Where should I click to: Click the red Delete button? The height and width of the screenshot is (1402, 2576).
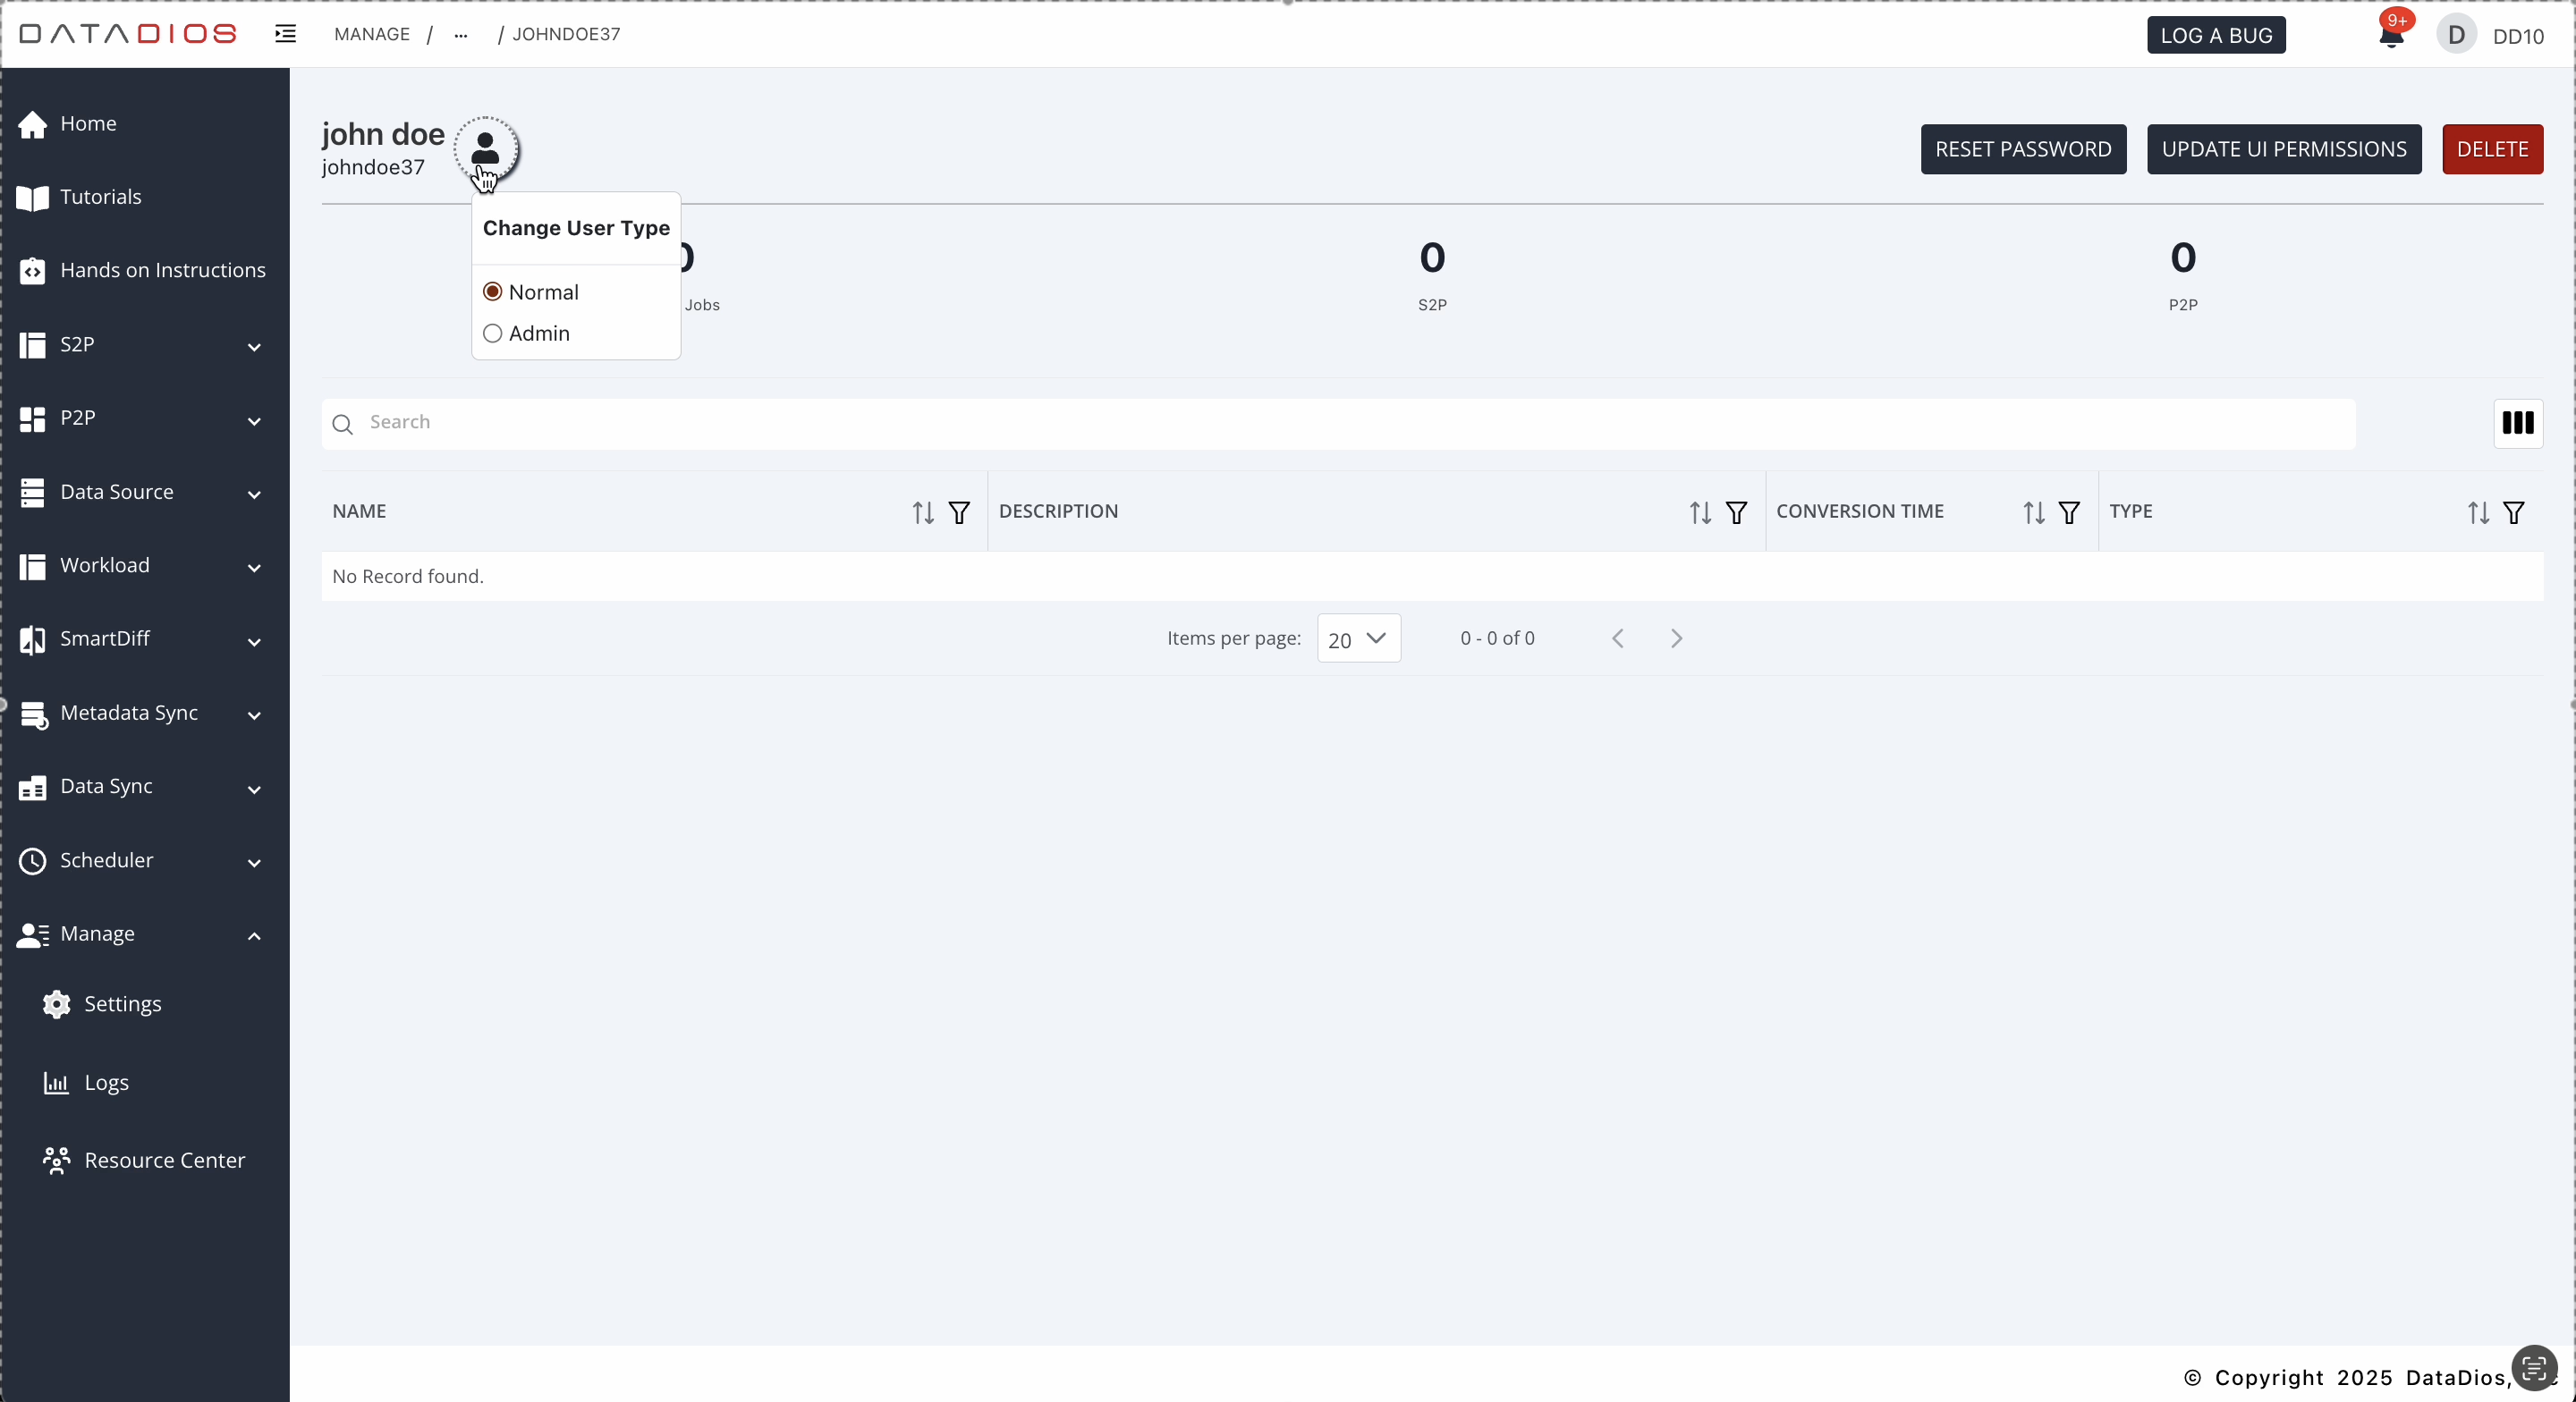click(x=2491, y=149)
